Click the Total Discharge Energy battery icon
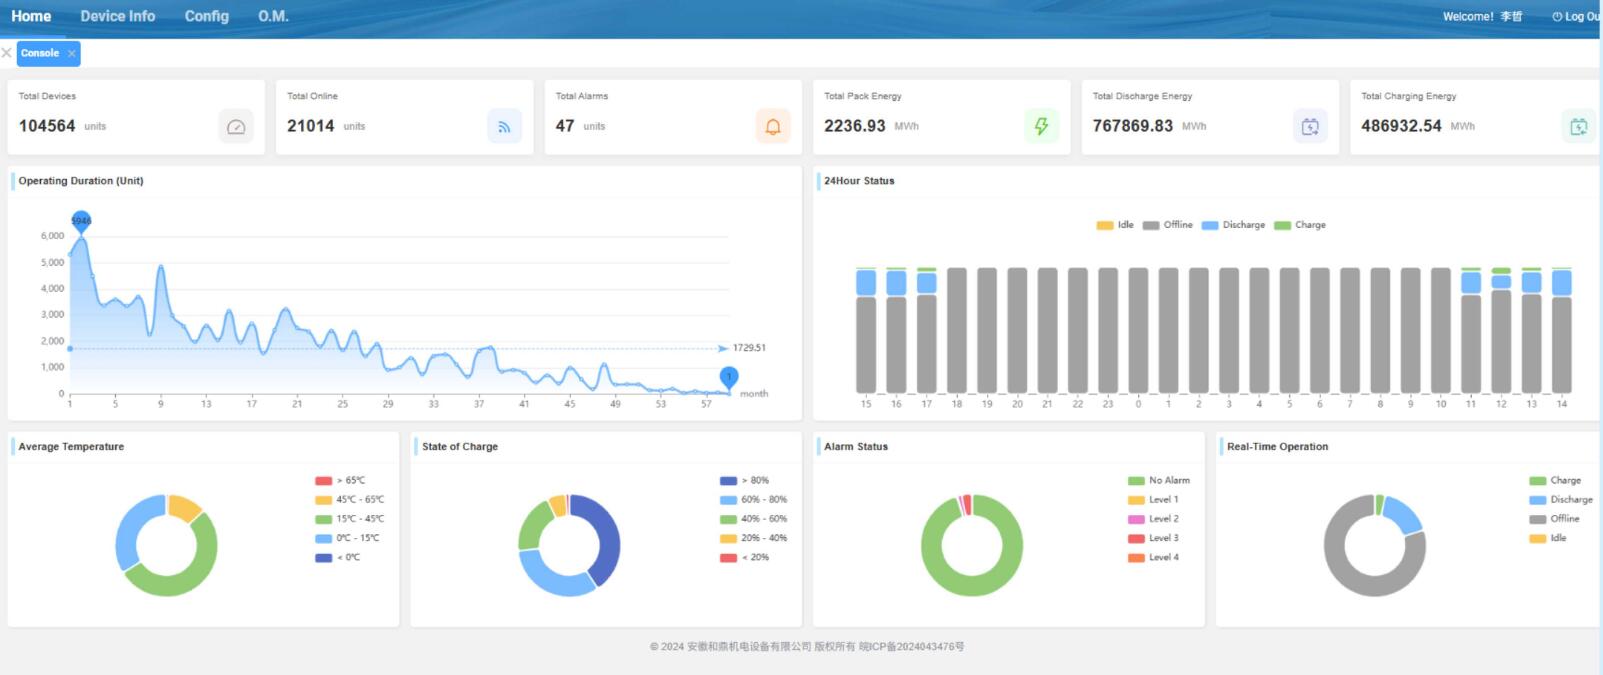 [x=1310, y=127]
